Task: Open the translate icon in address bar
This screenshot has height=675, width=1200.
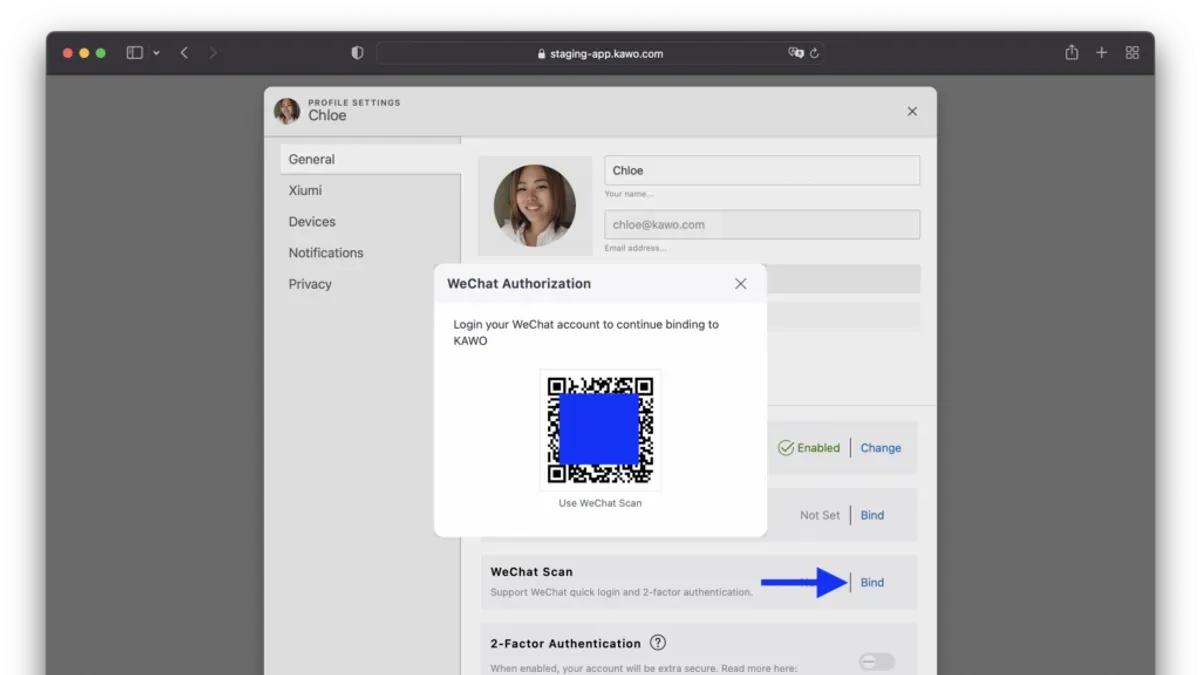Action: (796, 53)
